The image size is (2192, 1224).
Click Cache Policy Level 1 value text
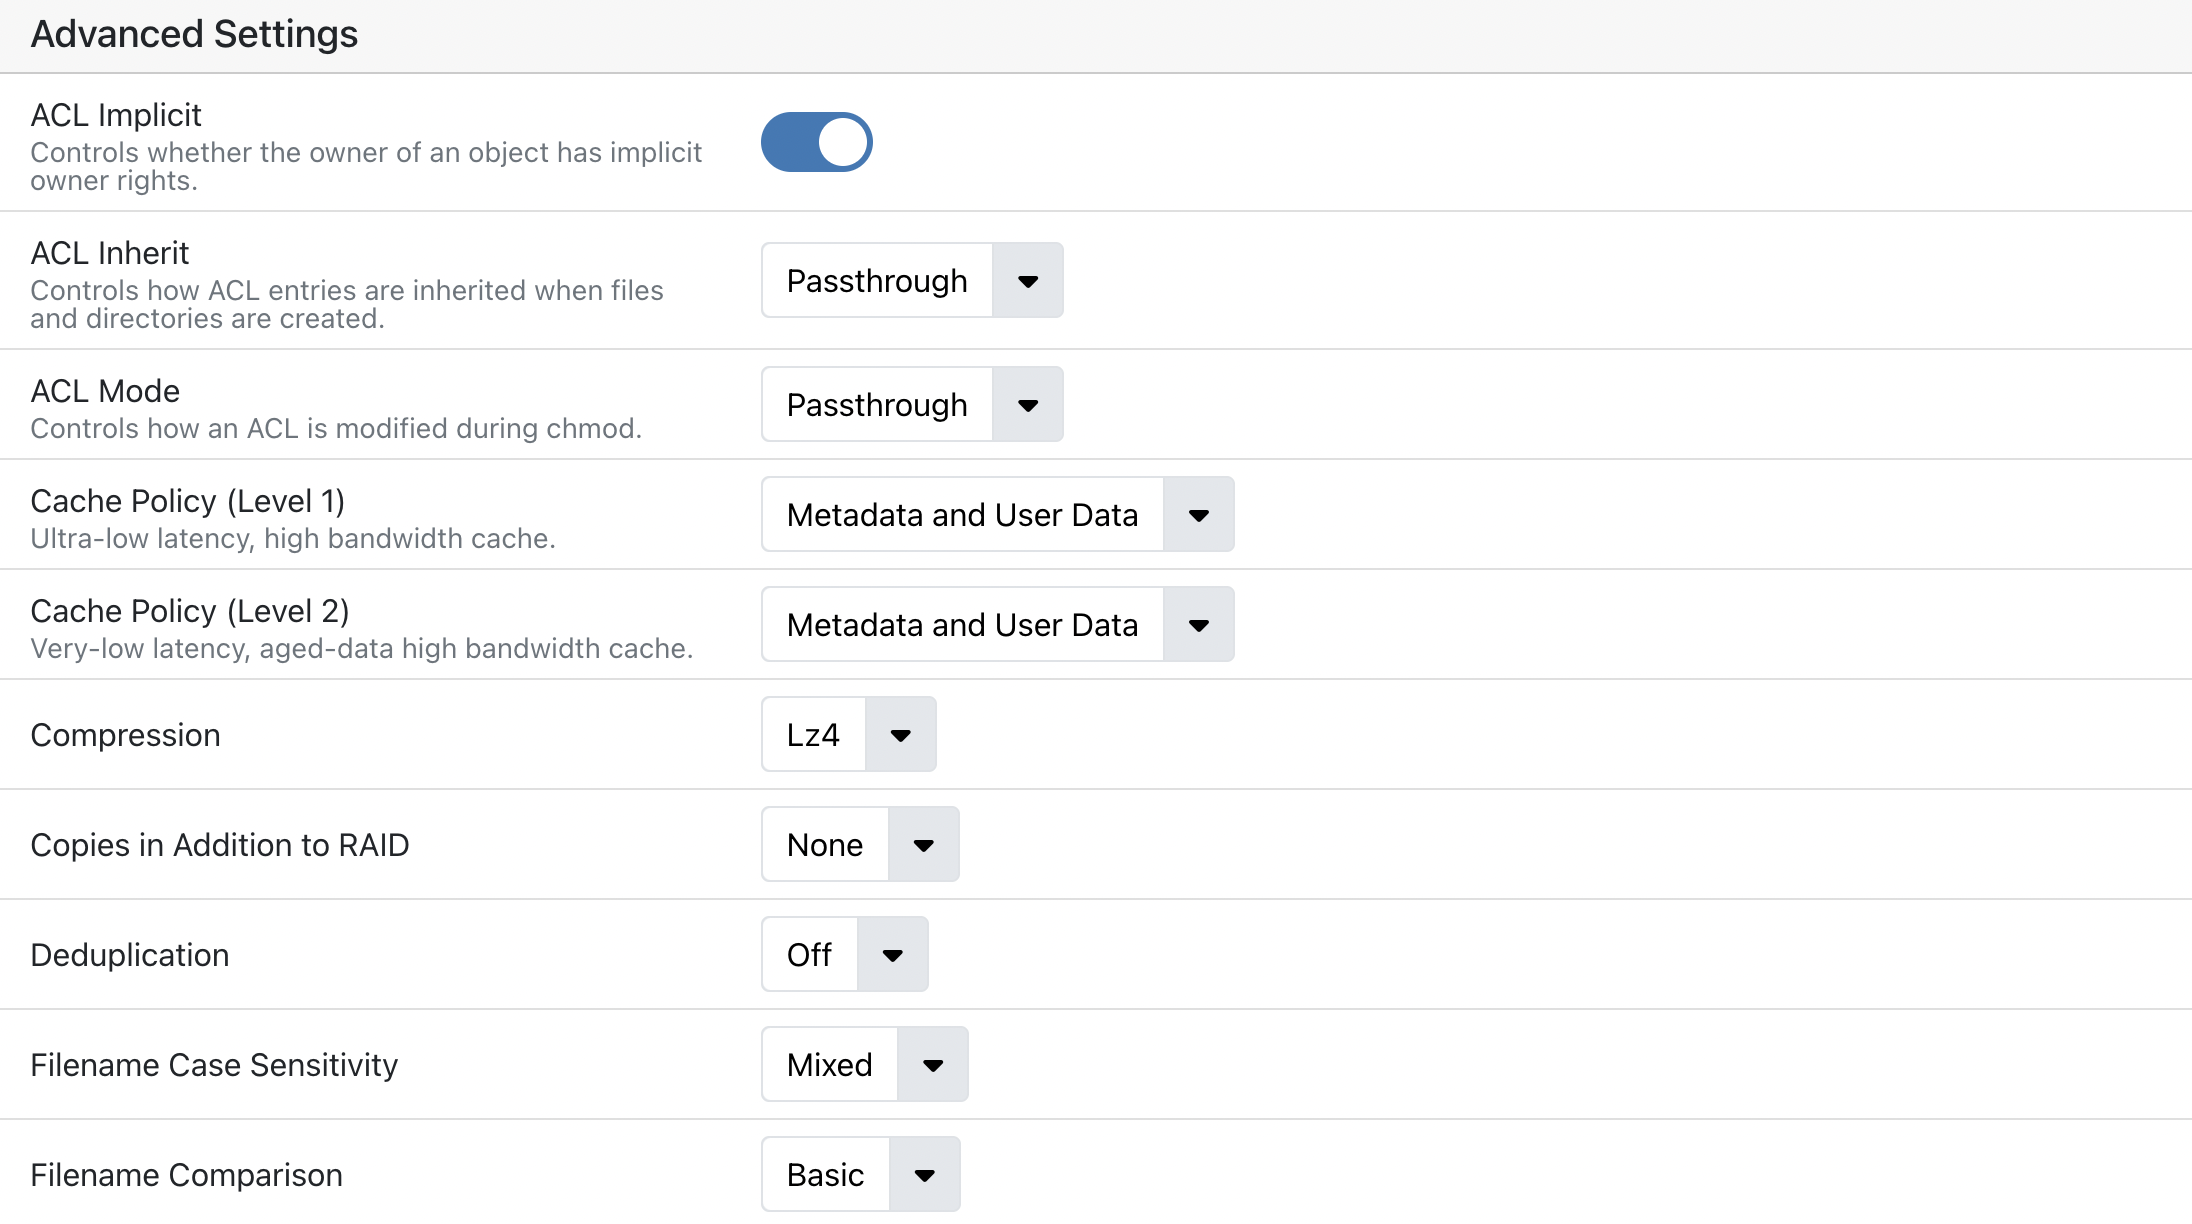pos(962,515)
